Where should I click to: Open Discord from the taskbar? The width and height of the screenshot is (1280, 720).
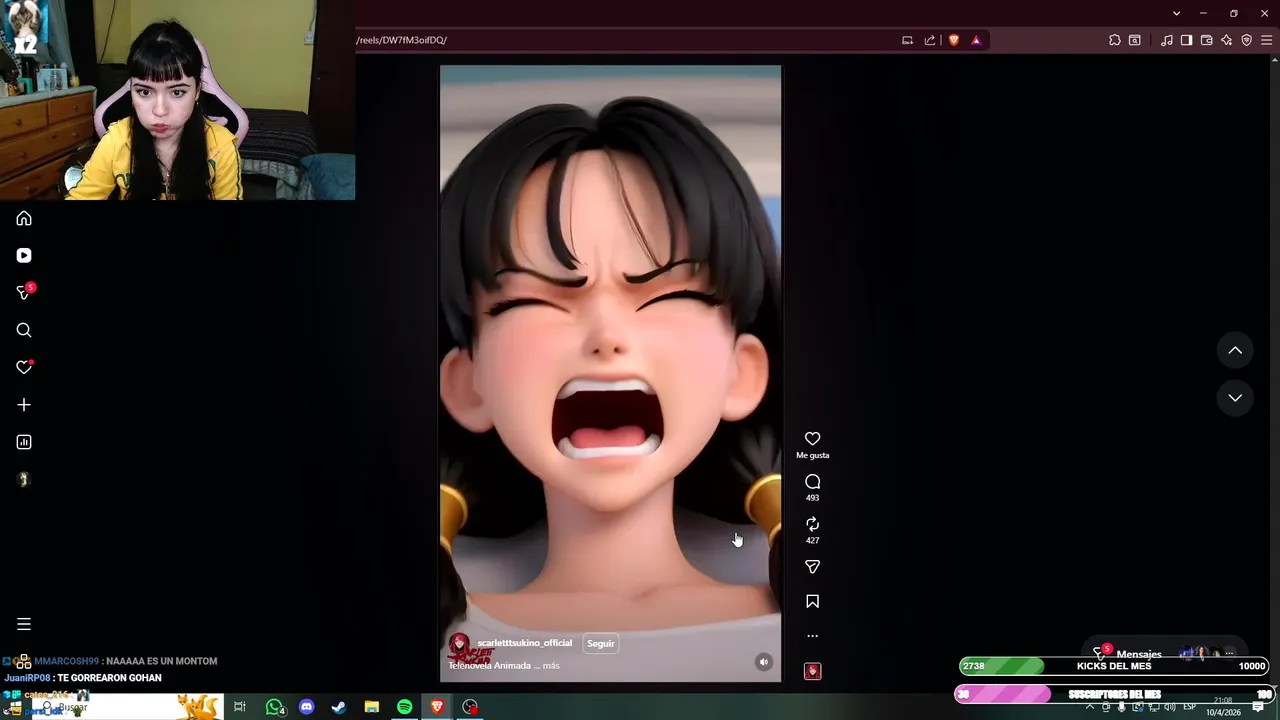pos(307,707)
